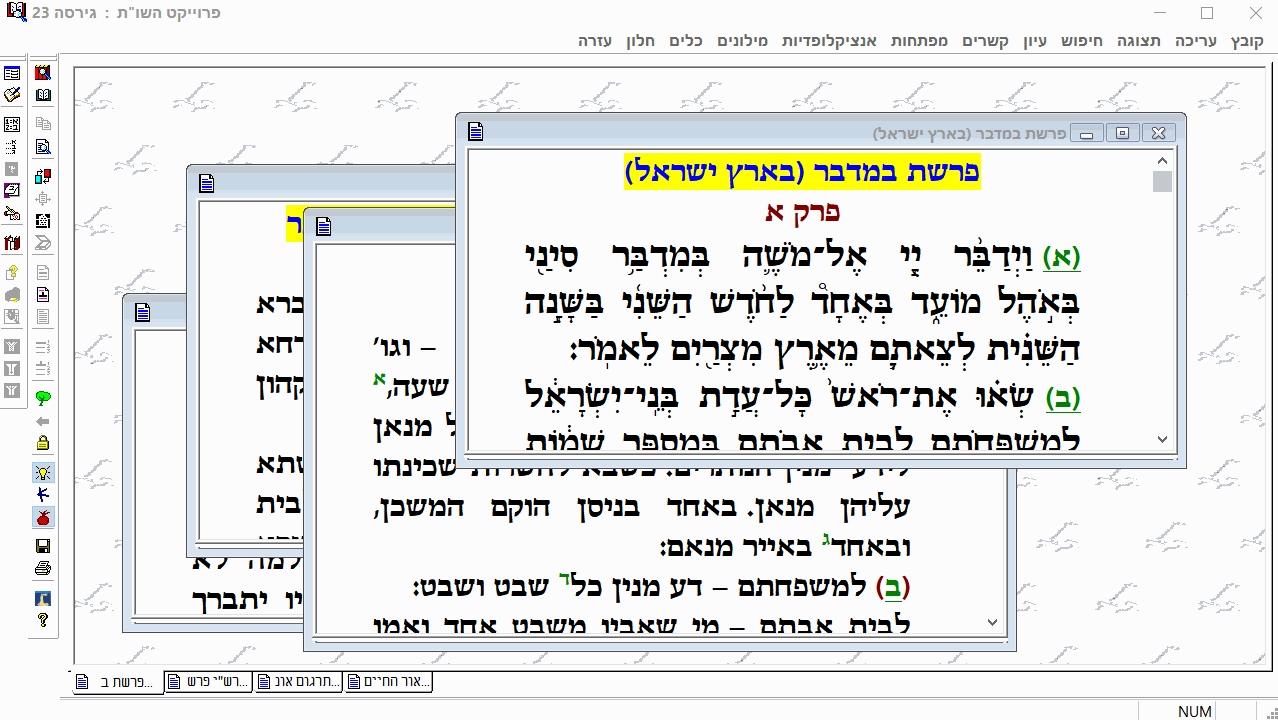Open the עיון menu
The height and width of the screenshot is (720, 1278).
(x=1035, y=41)
